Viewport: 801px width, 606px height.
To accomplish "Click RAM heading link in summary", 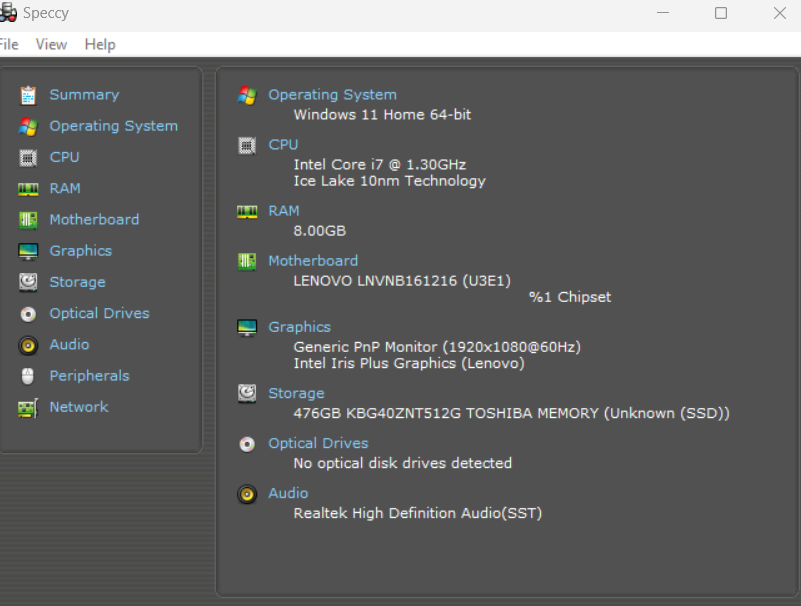I will coord(284,211).
